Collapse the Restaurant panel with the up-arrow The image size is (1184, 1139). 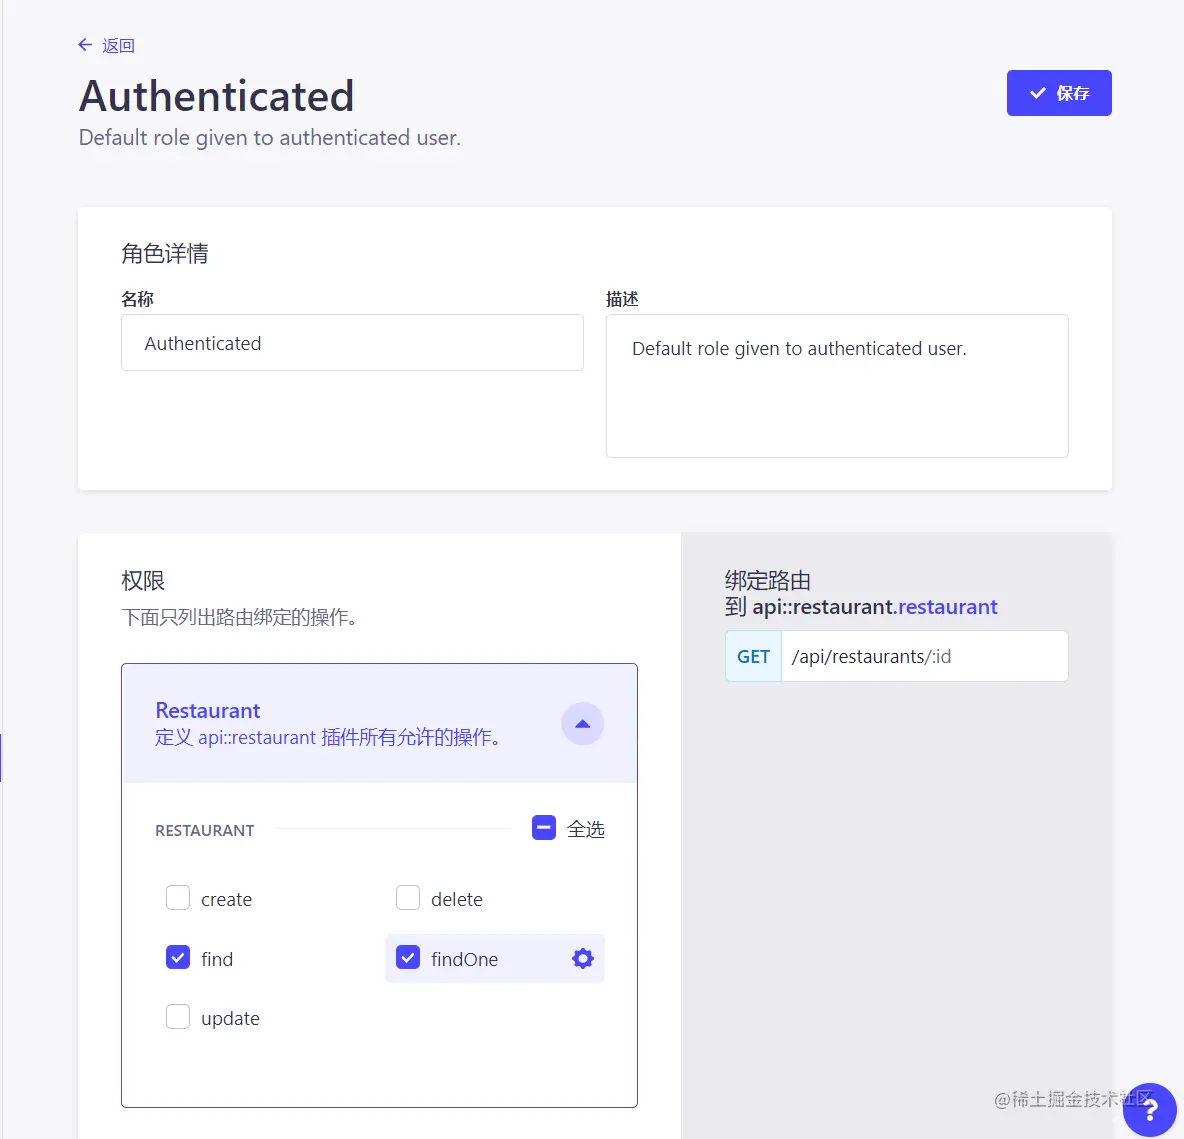pos(582,723)
